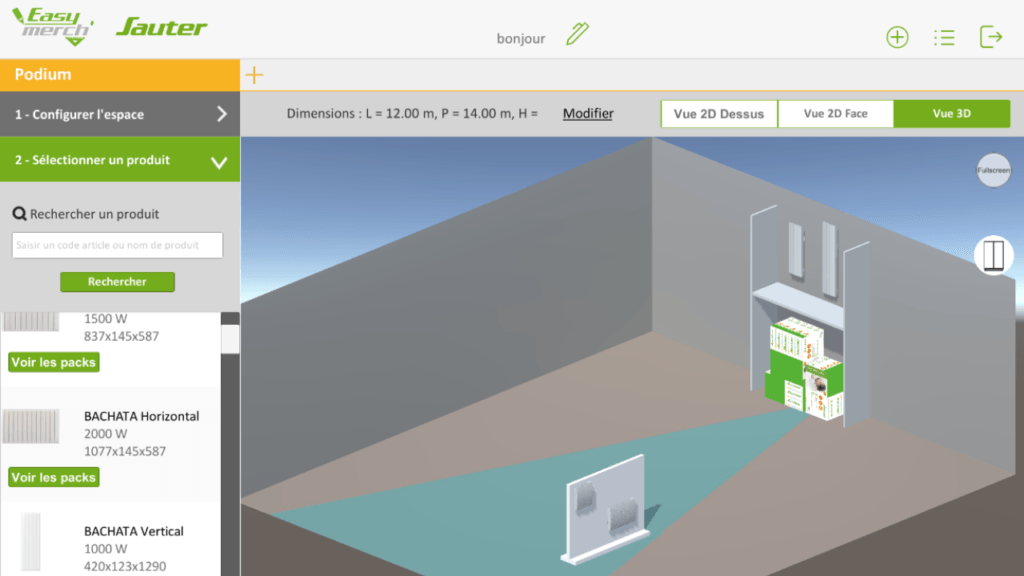
Task: Click the round shelf panel icon
Action: (x=993, y=255)
